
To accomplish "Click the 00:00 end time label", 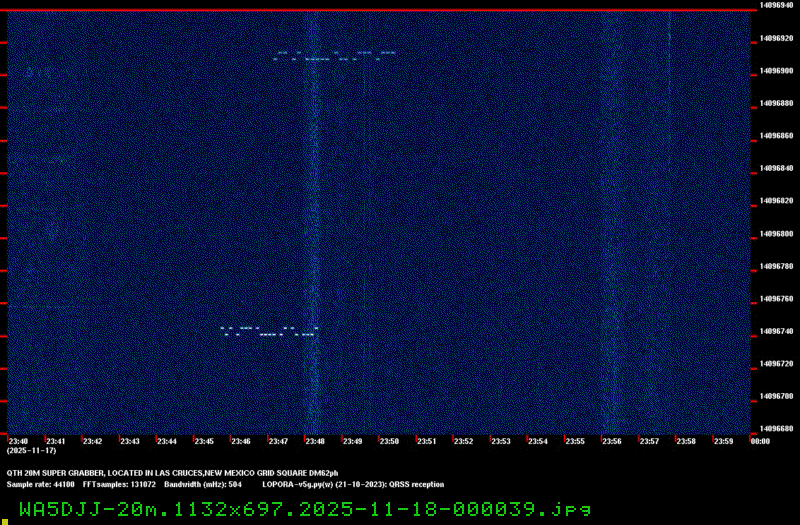I will (760, 441).
